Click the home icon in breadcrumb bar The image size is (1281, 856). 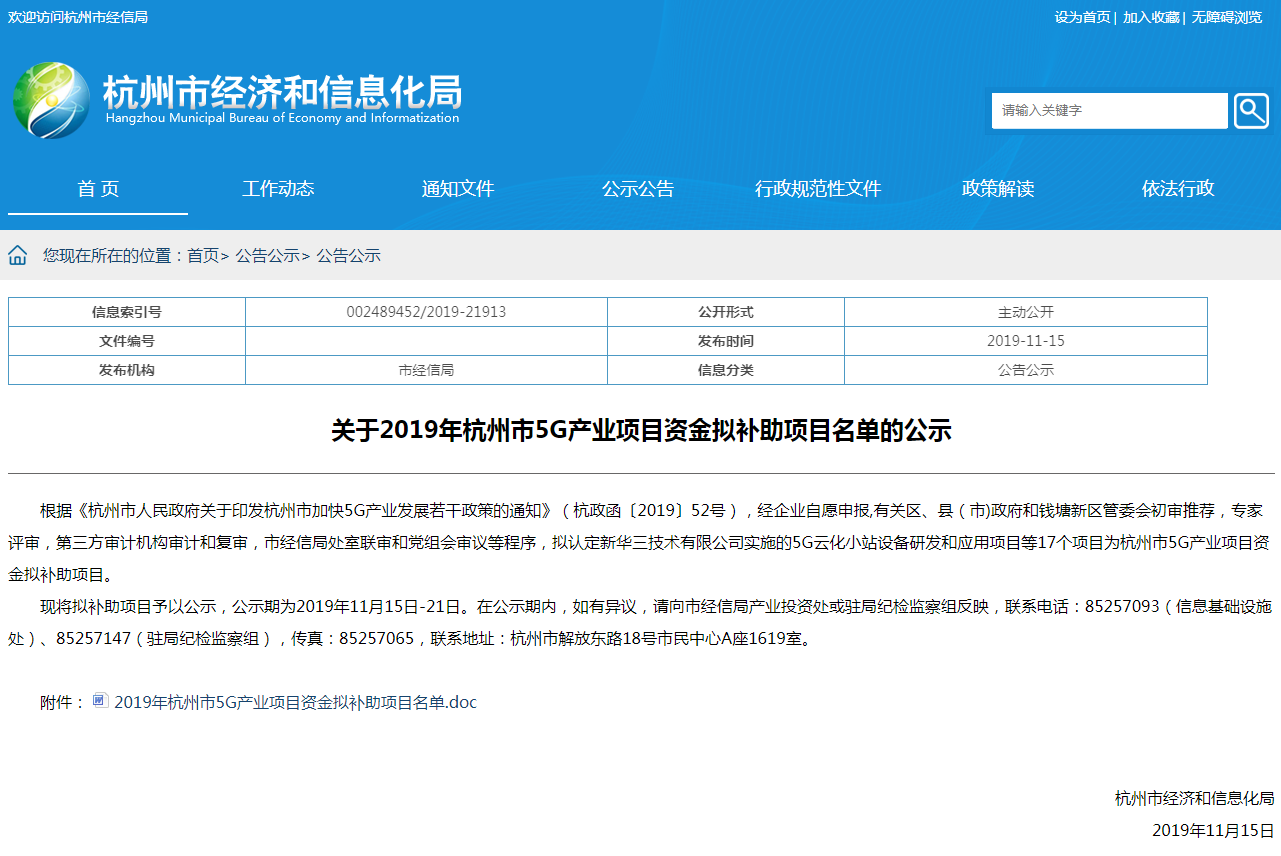coord(18,256)
